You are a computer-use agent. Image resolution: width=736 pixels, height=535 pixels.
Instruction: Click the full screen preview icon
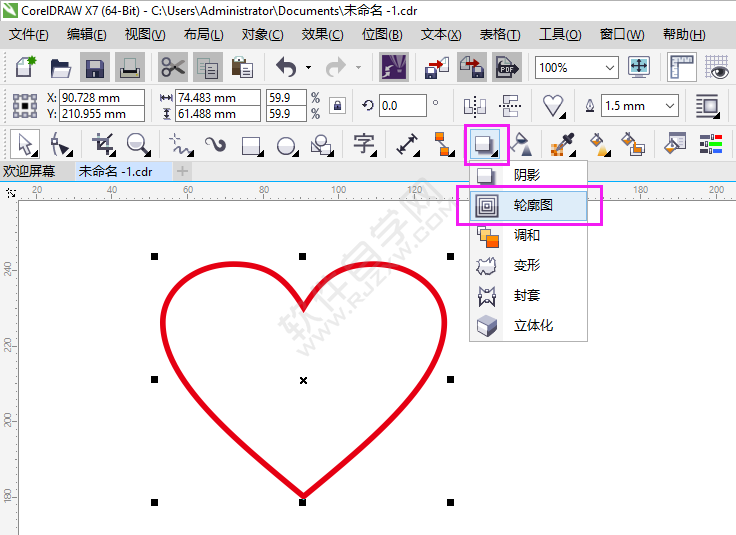[639, 67]
